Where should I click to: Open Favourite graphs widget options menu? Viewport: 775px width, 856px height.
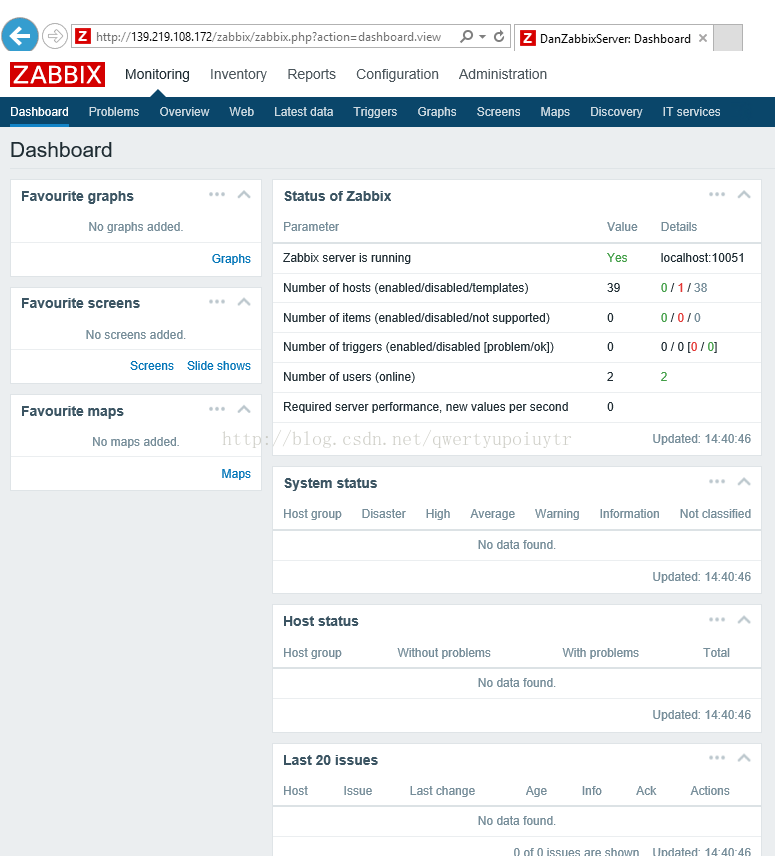click(217, 194)
